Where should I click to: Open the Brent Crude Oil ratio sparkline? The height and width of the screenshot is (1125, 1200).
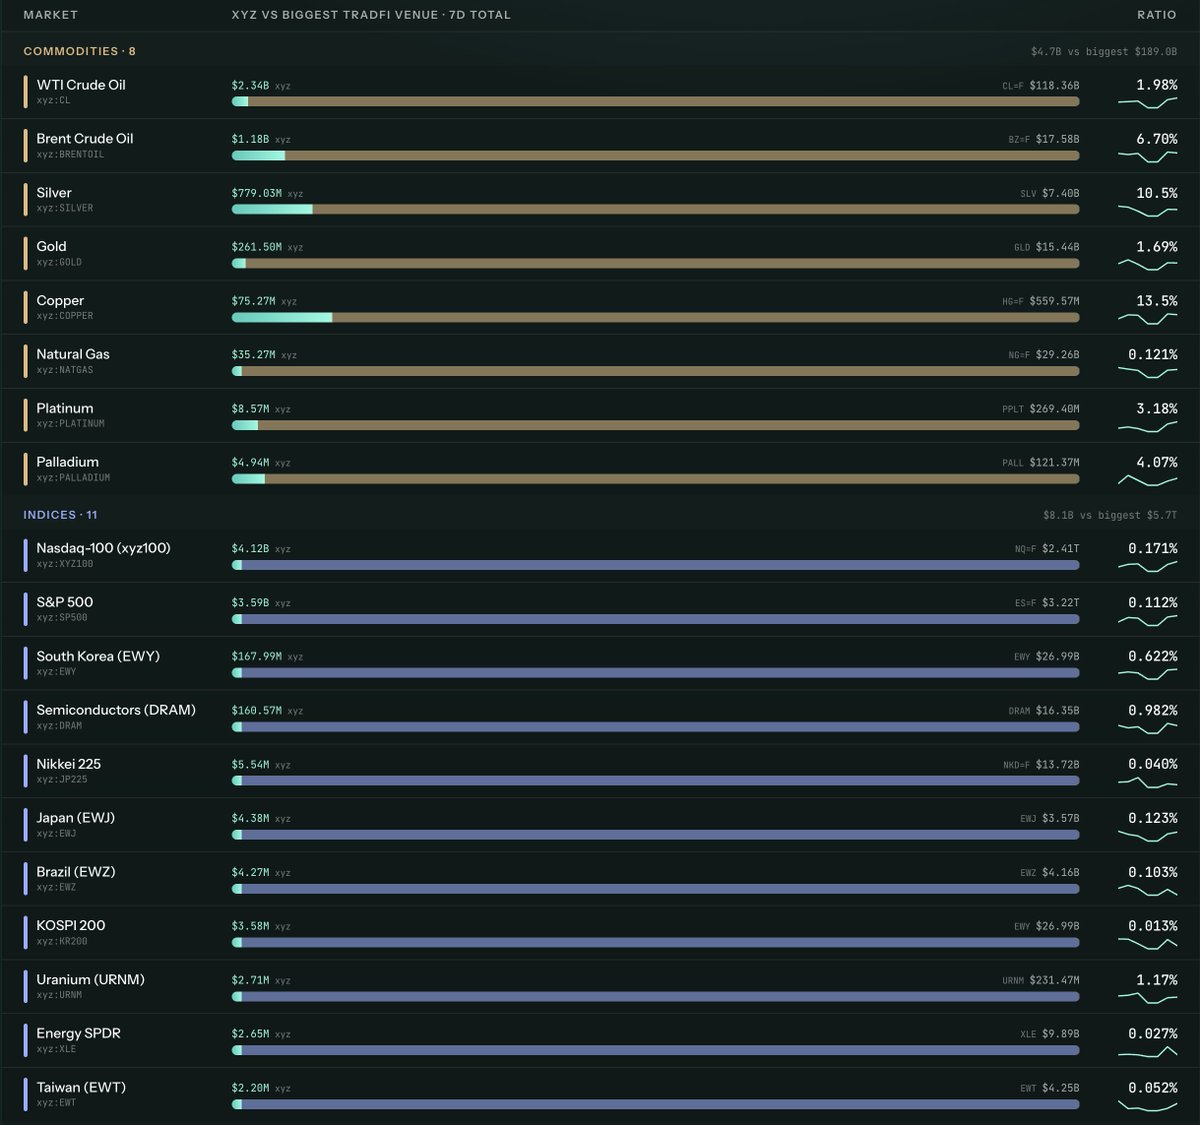(1148, 157)
